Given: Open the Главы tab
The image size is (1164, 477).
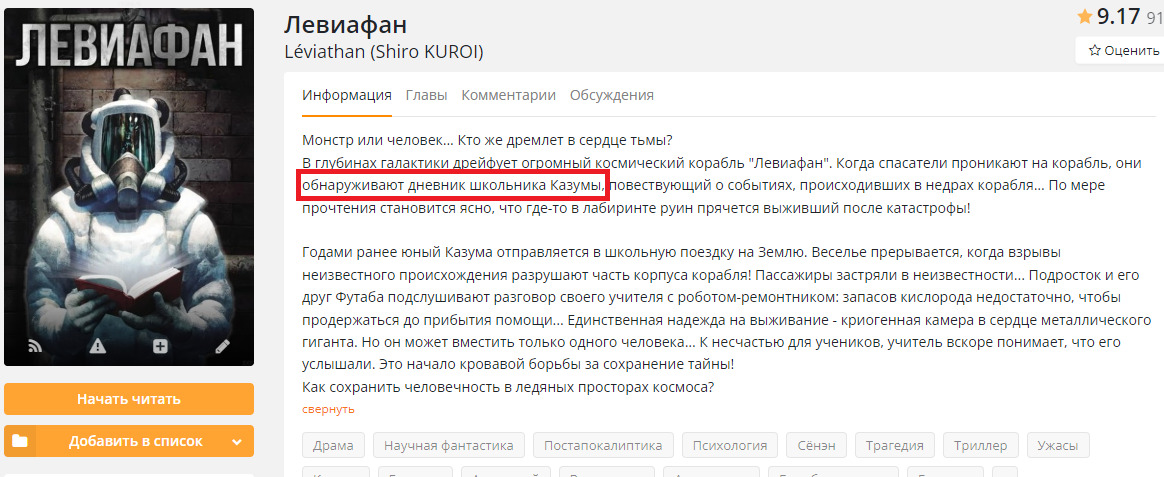Looking at the screenshot, I should (x=426, y=95).
